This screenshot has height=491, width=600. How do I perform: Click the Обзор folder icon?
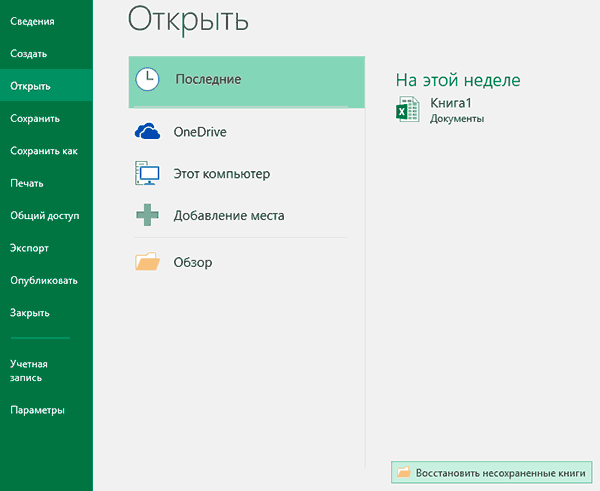[x=147, y=261]
